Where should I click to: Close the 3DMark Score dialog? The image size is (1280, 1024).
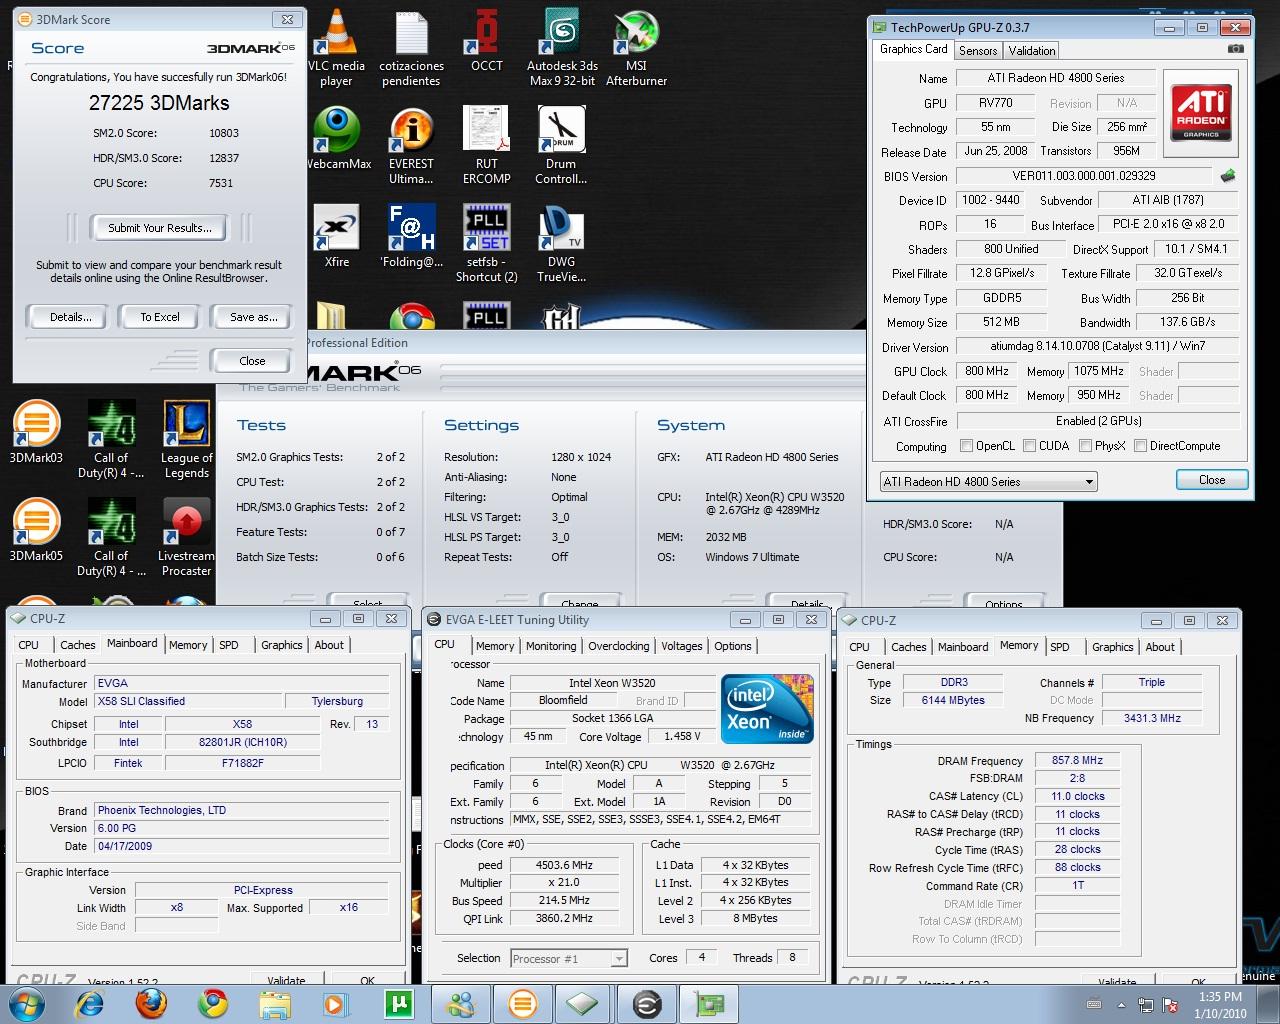(x=252, y=361)
